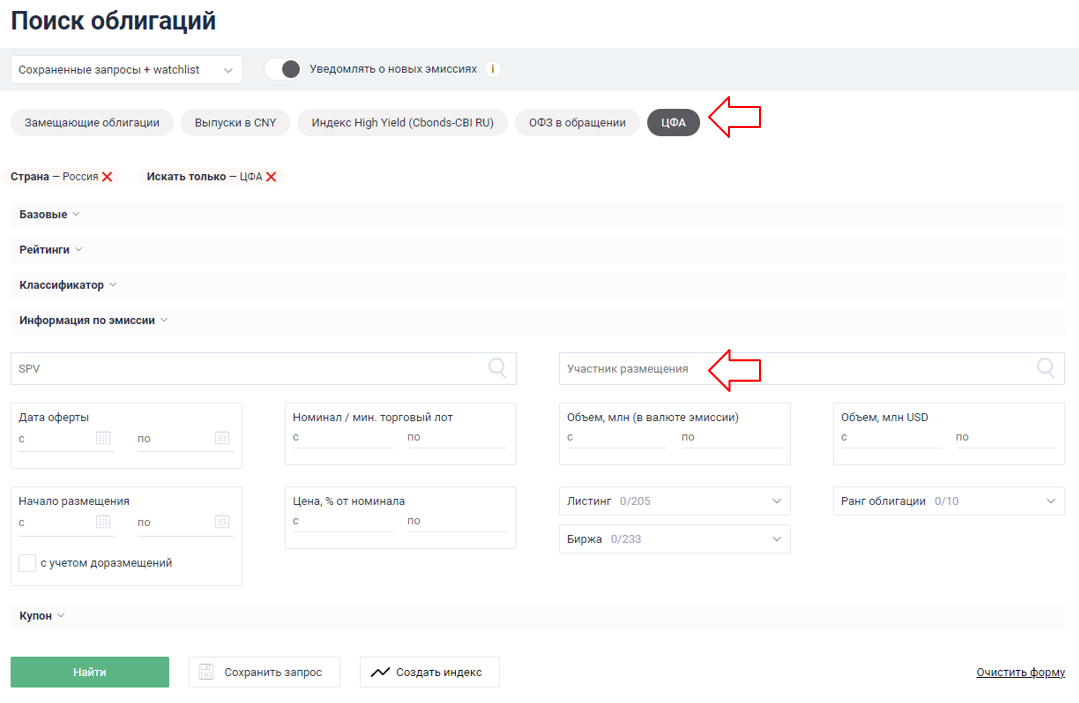This screenshot has height=703, width=1079.
Task: Click the info icon next to notification toggle
Action: (493, 69)
